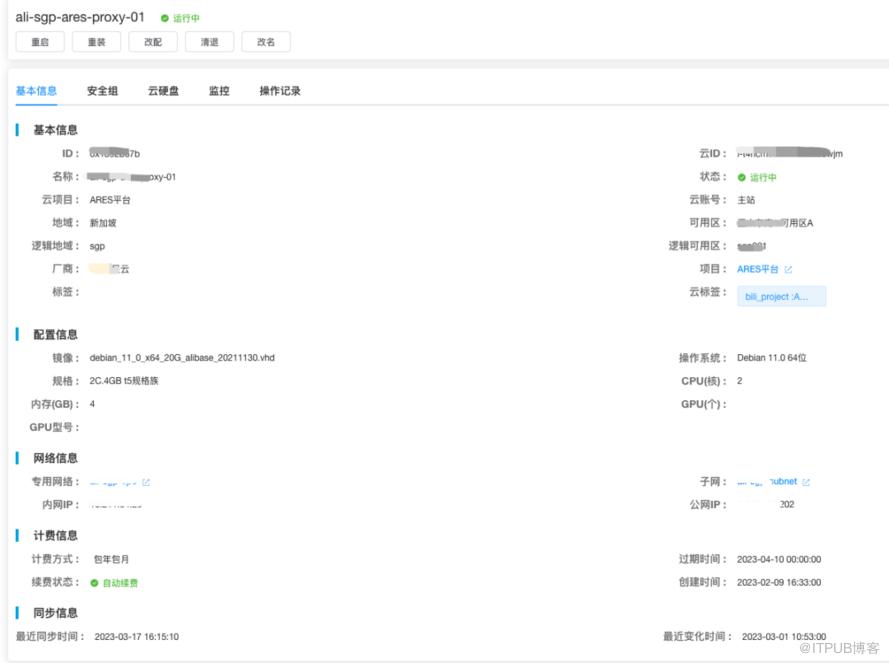Viewport: 889px width, 663px height.
Task: Select the 云项目 value ARES平台
Action: pyautogui.click(x=110, y=200)
